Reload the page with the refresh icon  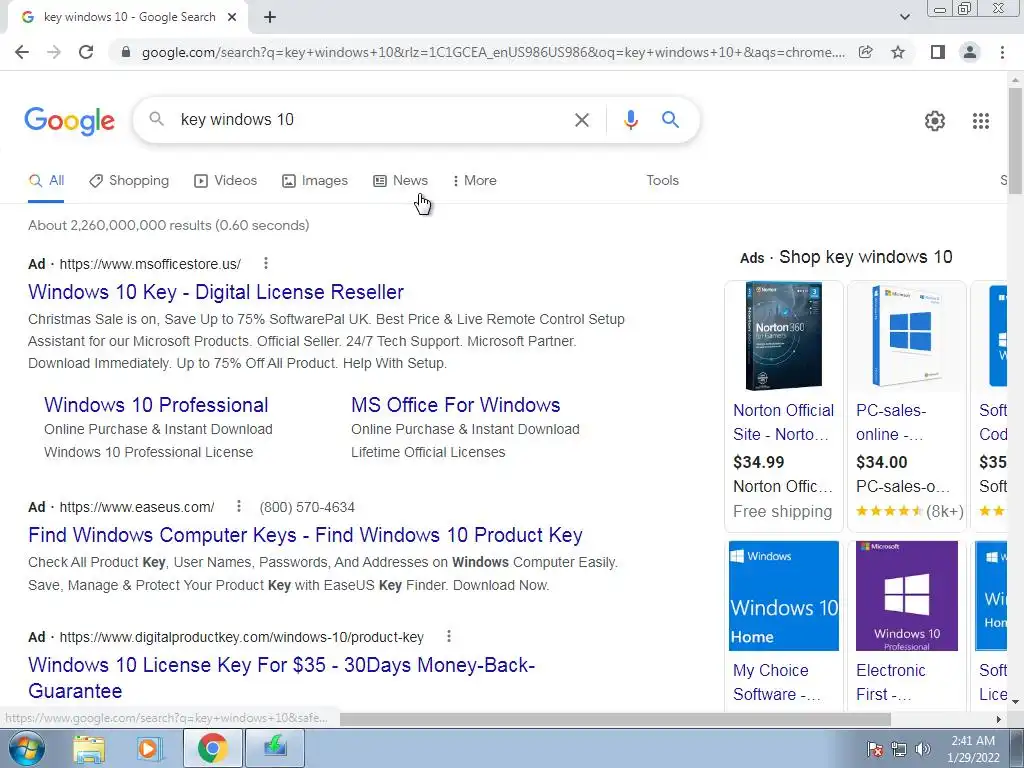(x=86, y=52)
